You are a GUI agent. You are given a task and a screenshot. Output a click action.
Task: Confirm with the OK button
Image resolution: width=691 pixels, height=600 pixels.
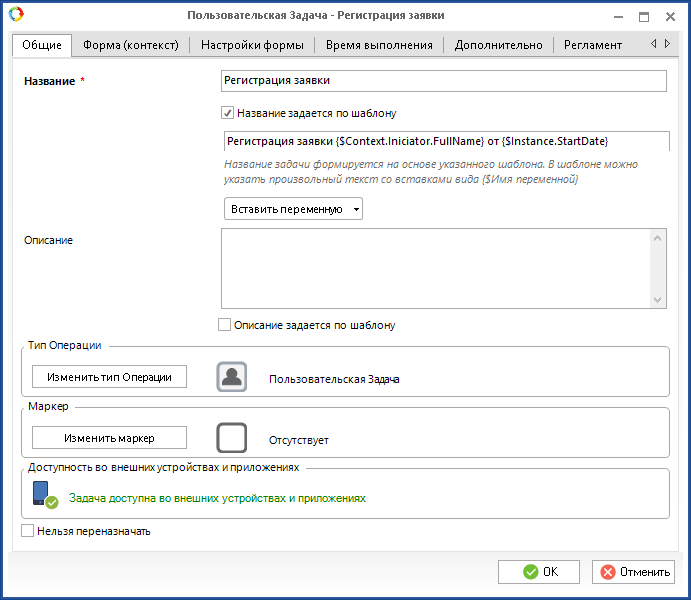(x=539, y=572)
